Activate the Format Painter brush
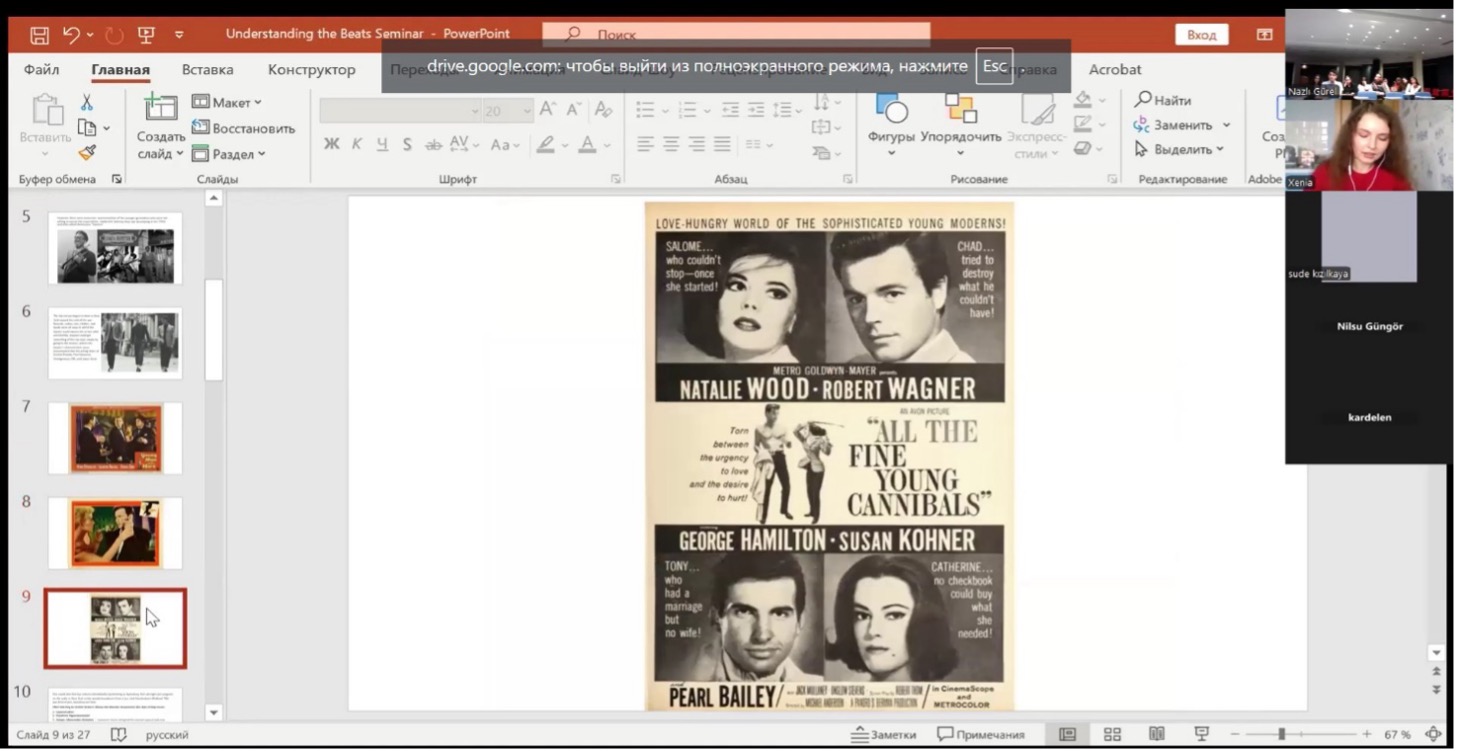This screenshot has width=1457, height=751. 87,153
